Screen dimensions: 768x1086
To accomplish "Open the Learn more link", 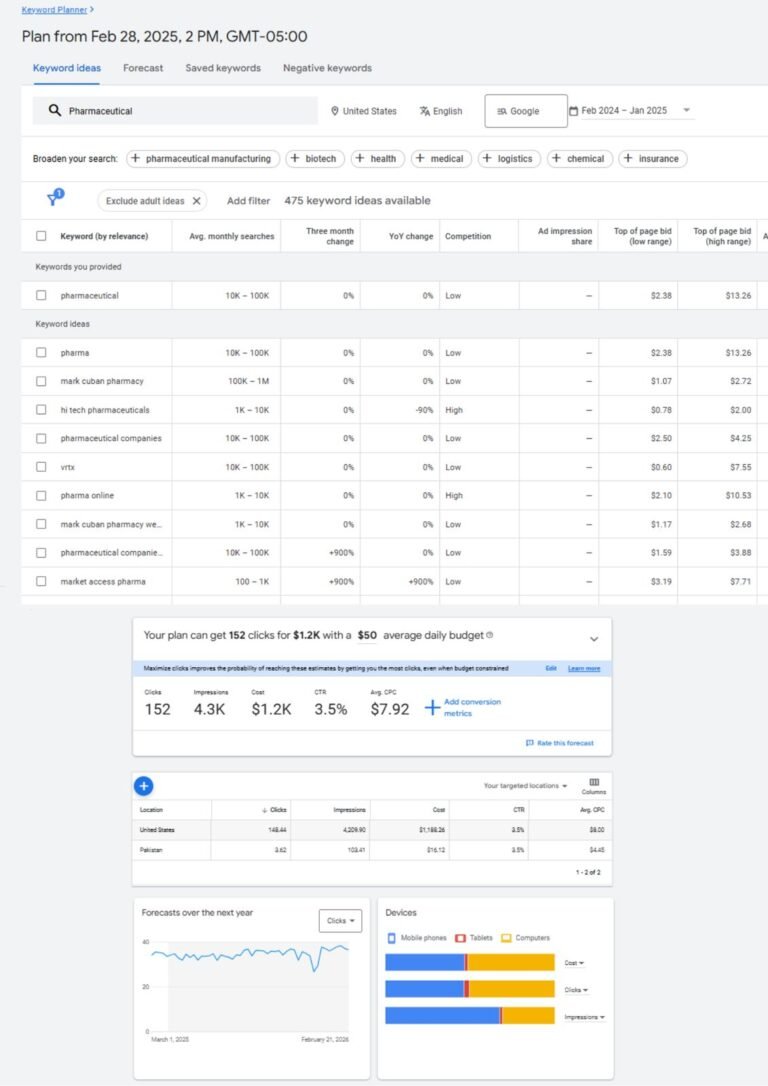I will click(584, 668).
